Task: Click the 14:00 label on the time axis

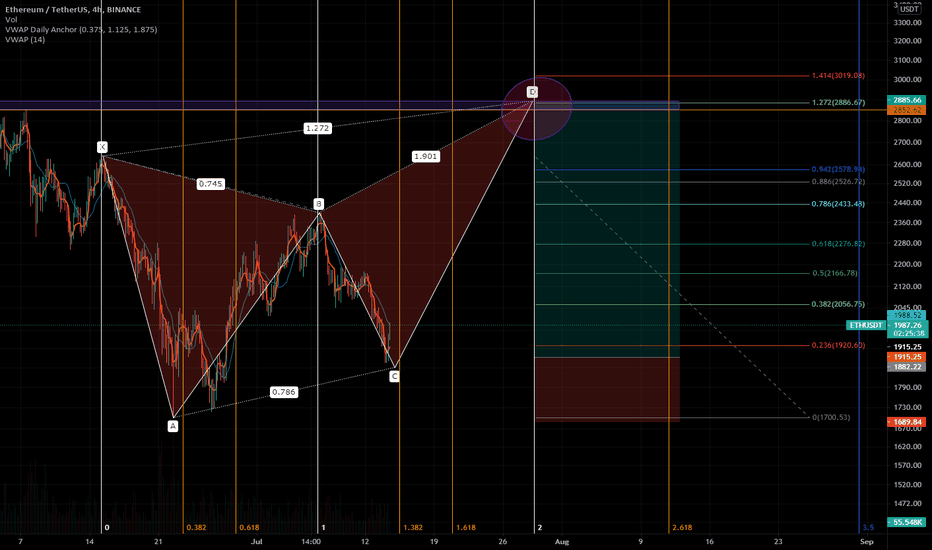Action: (311, 542)
